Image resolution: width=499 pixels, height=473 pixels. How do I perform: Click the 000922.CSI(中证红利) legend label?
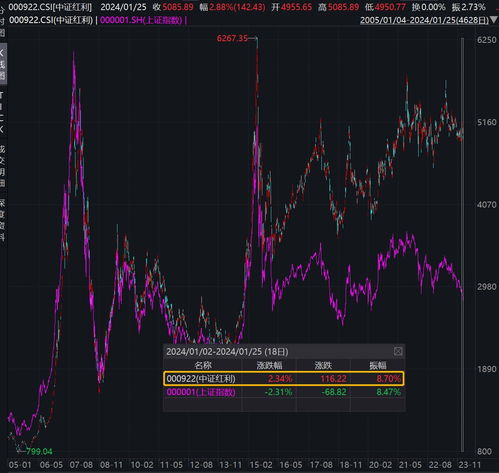[51, 20]
